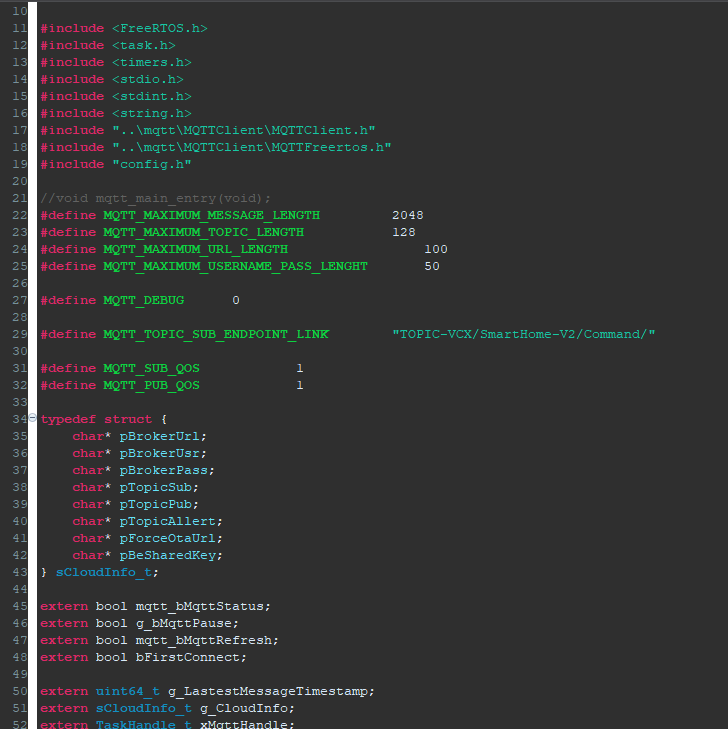Click the MQTT_DEBUG macro name
This screenshot has height=729, width=728.
click(x=143, y=300)
